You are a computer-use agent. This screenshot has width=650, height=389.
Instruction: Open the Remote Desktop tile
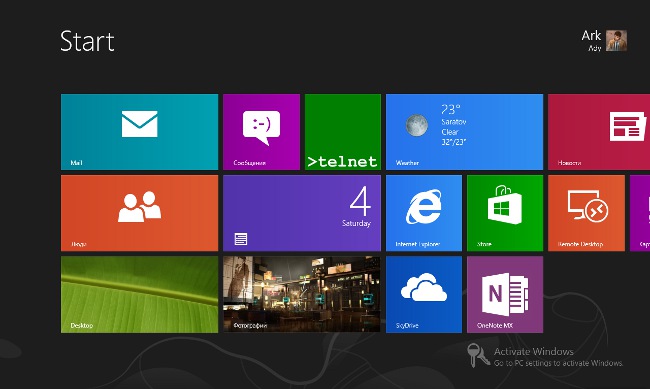586,213
